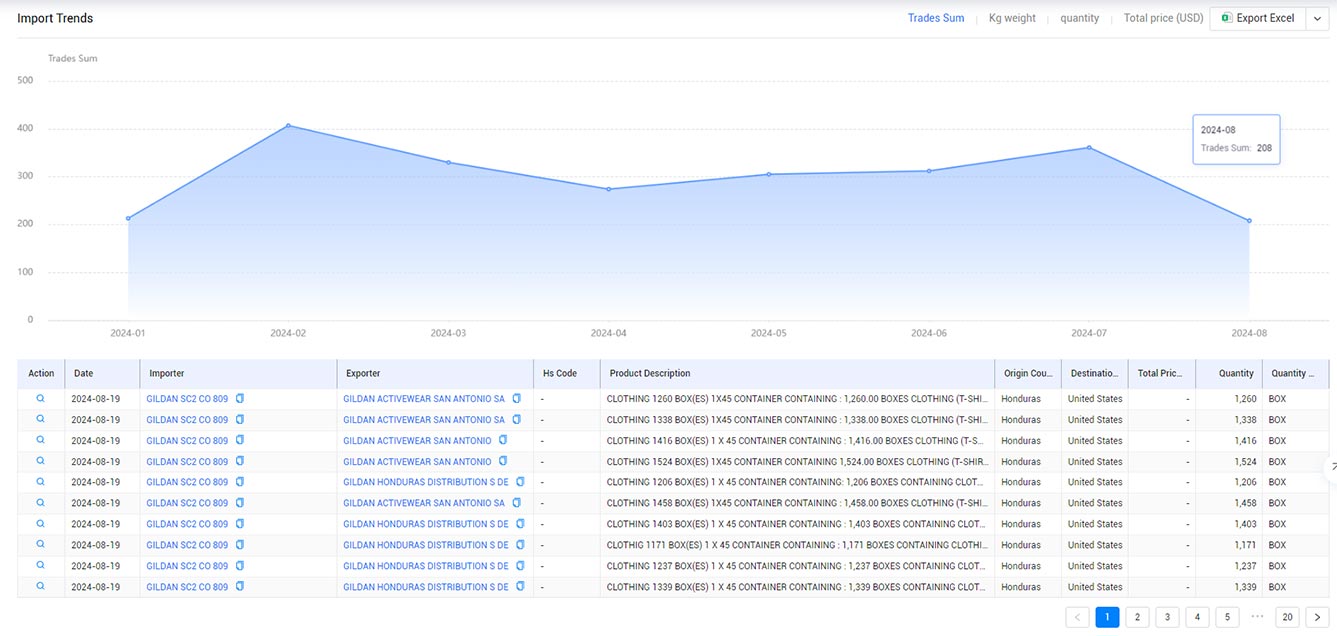Select Trades Sum chart metric
This screenshot has height=636, width=1337.
pos(936,18)
